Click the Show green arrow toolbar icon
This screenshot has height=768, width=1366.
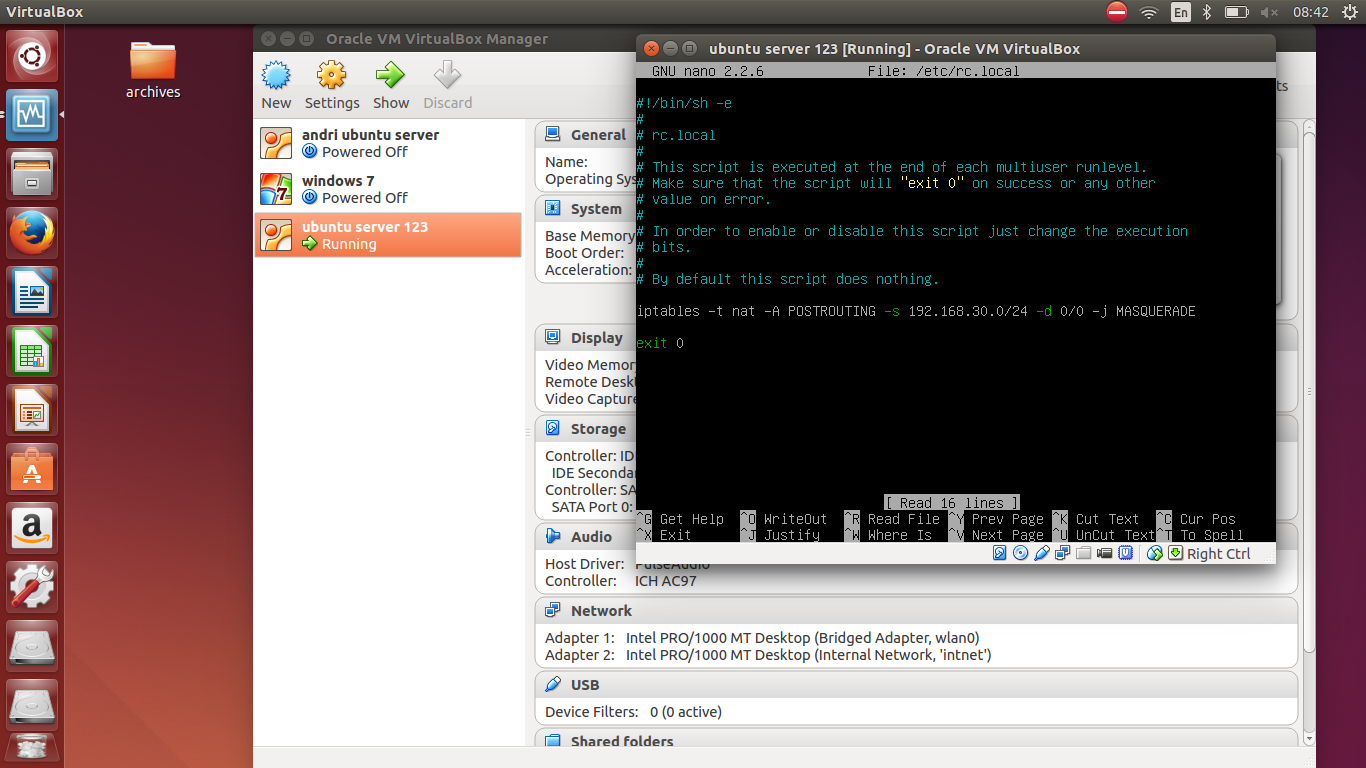point(390,76)
